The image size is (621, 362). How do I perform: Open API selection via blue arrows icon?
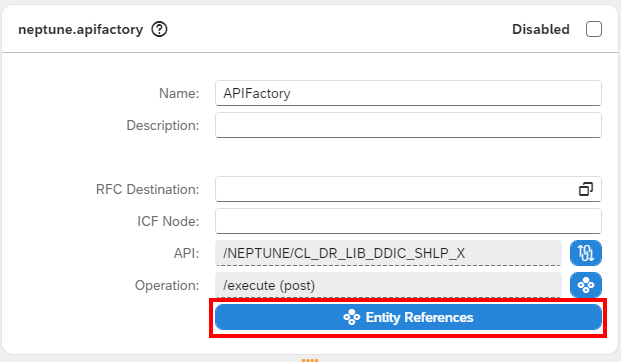coord(586,253)
